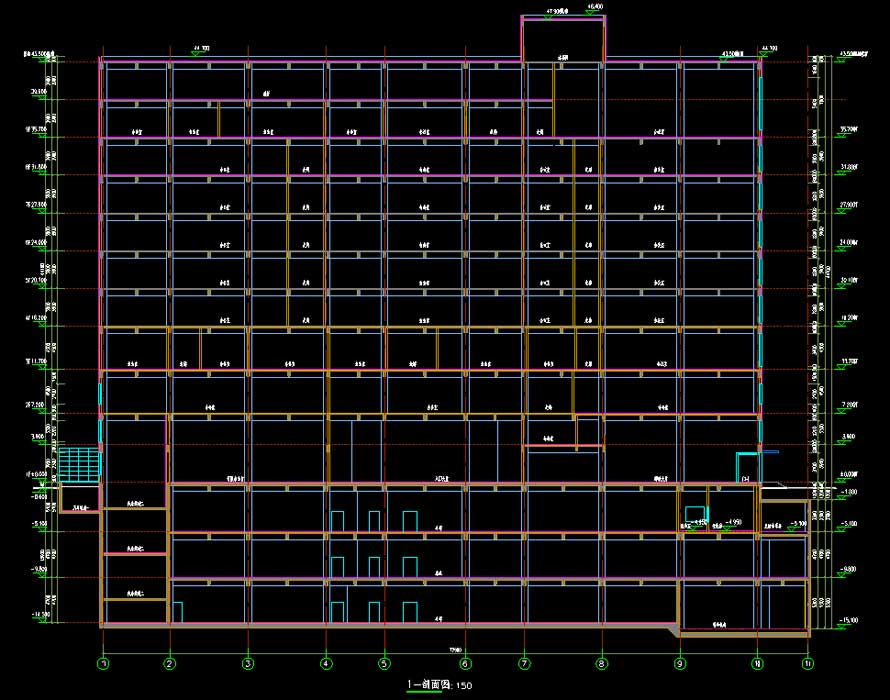
Task: Select grid axis bubble 6
Action: (x=465, y=663)
